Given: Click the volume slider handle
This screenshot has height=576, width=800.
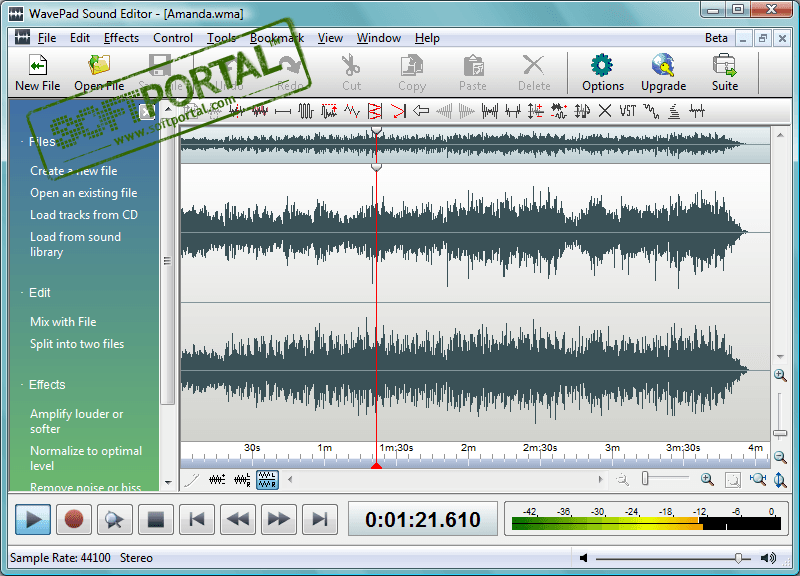Looking at the screenshot, I should pyautogui.click(x=738, y=558).
